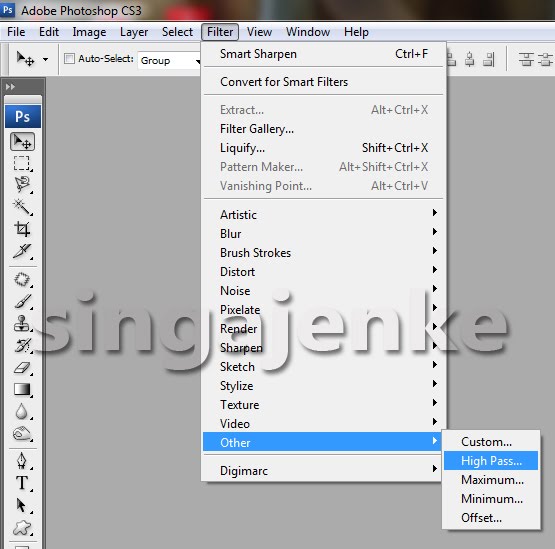Image resolution: width=555 pixels, height=549 pixels.
Task: Select the Horizontal Type tool
Action: 22,483
